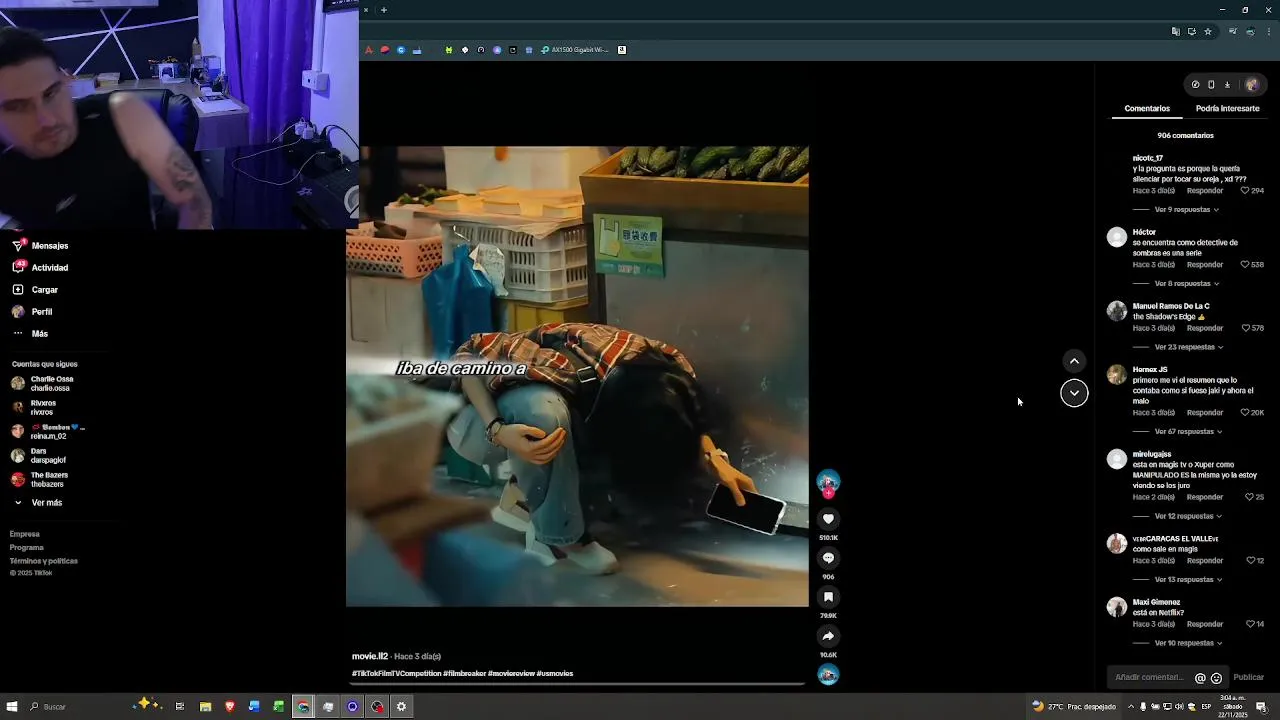Reply to nicotc_17 via Responder
The width and height of the screenshot is (1280, 720).
[x=1204, y=191]
